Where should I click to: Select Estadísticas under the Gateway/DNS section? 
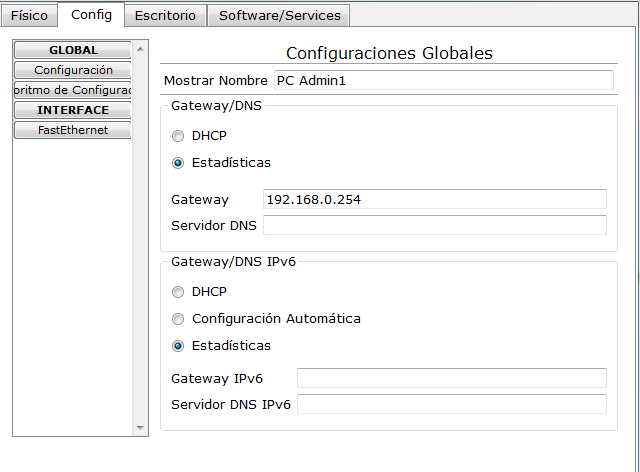(178, 163)
